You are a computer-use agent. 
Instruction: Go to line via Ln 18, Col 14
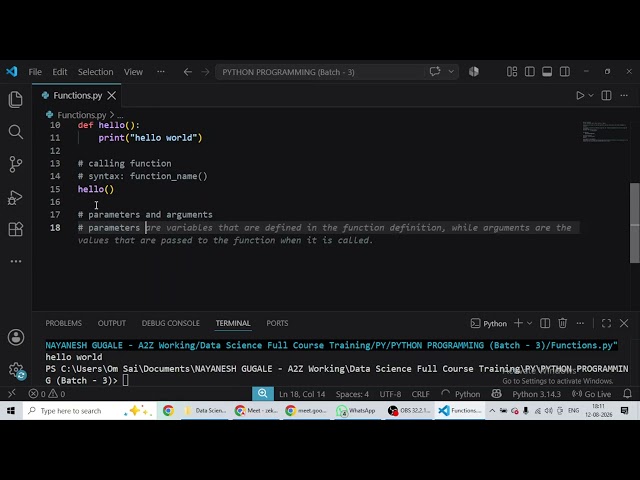pyautogui.click(x=302, y=394)
